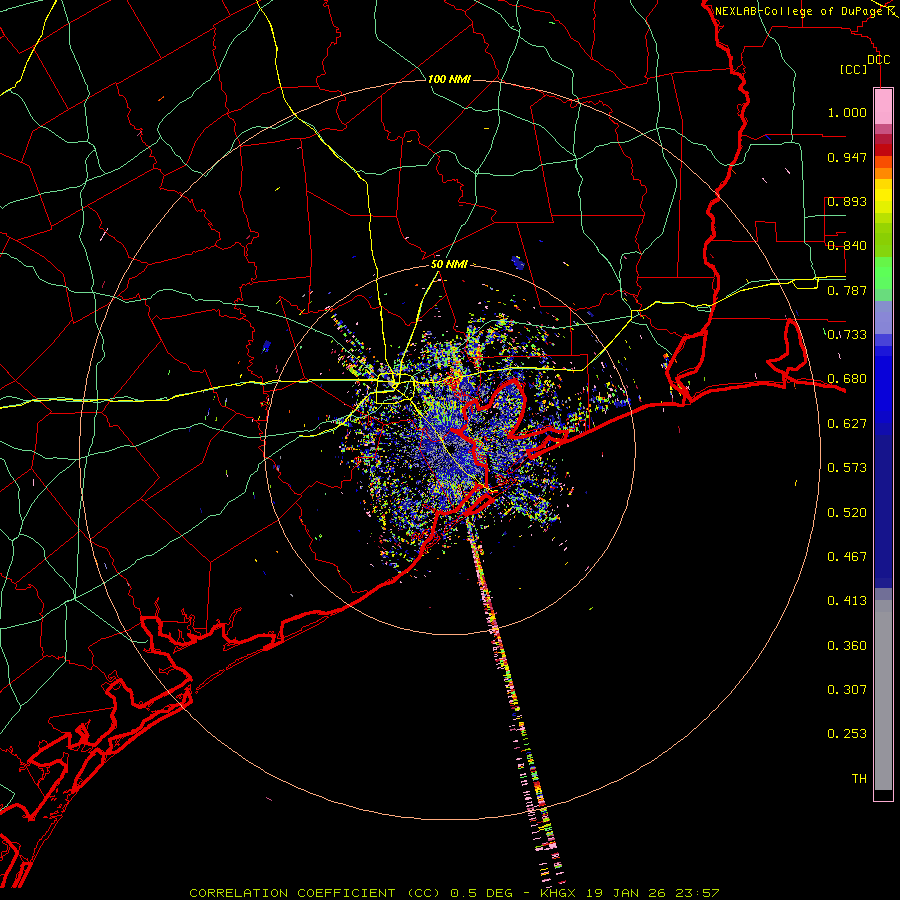The image size is (900, 900).
Task: Click the 1.000 value on the color scale
Action: coord(847,112)
